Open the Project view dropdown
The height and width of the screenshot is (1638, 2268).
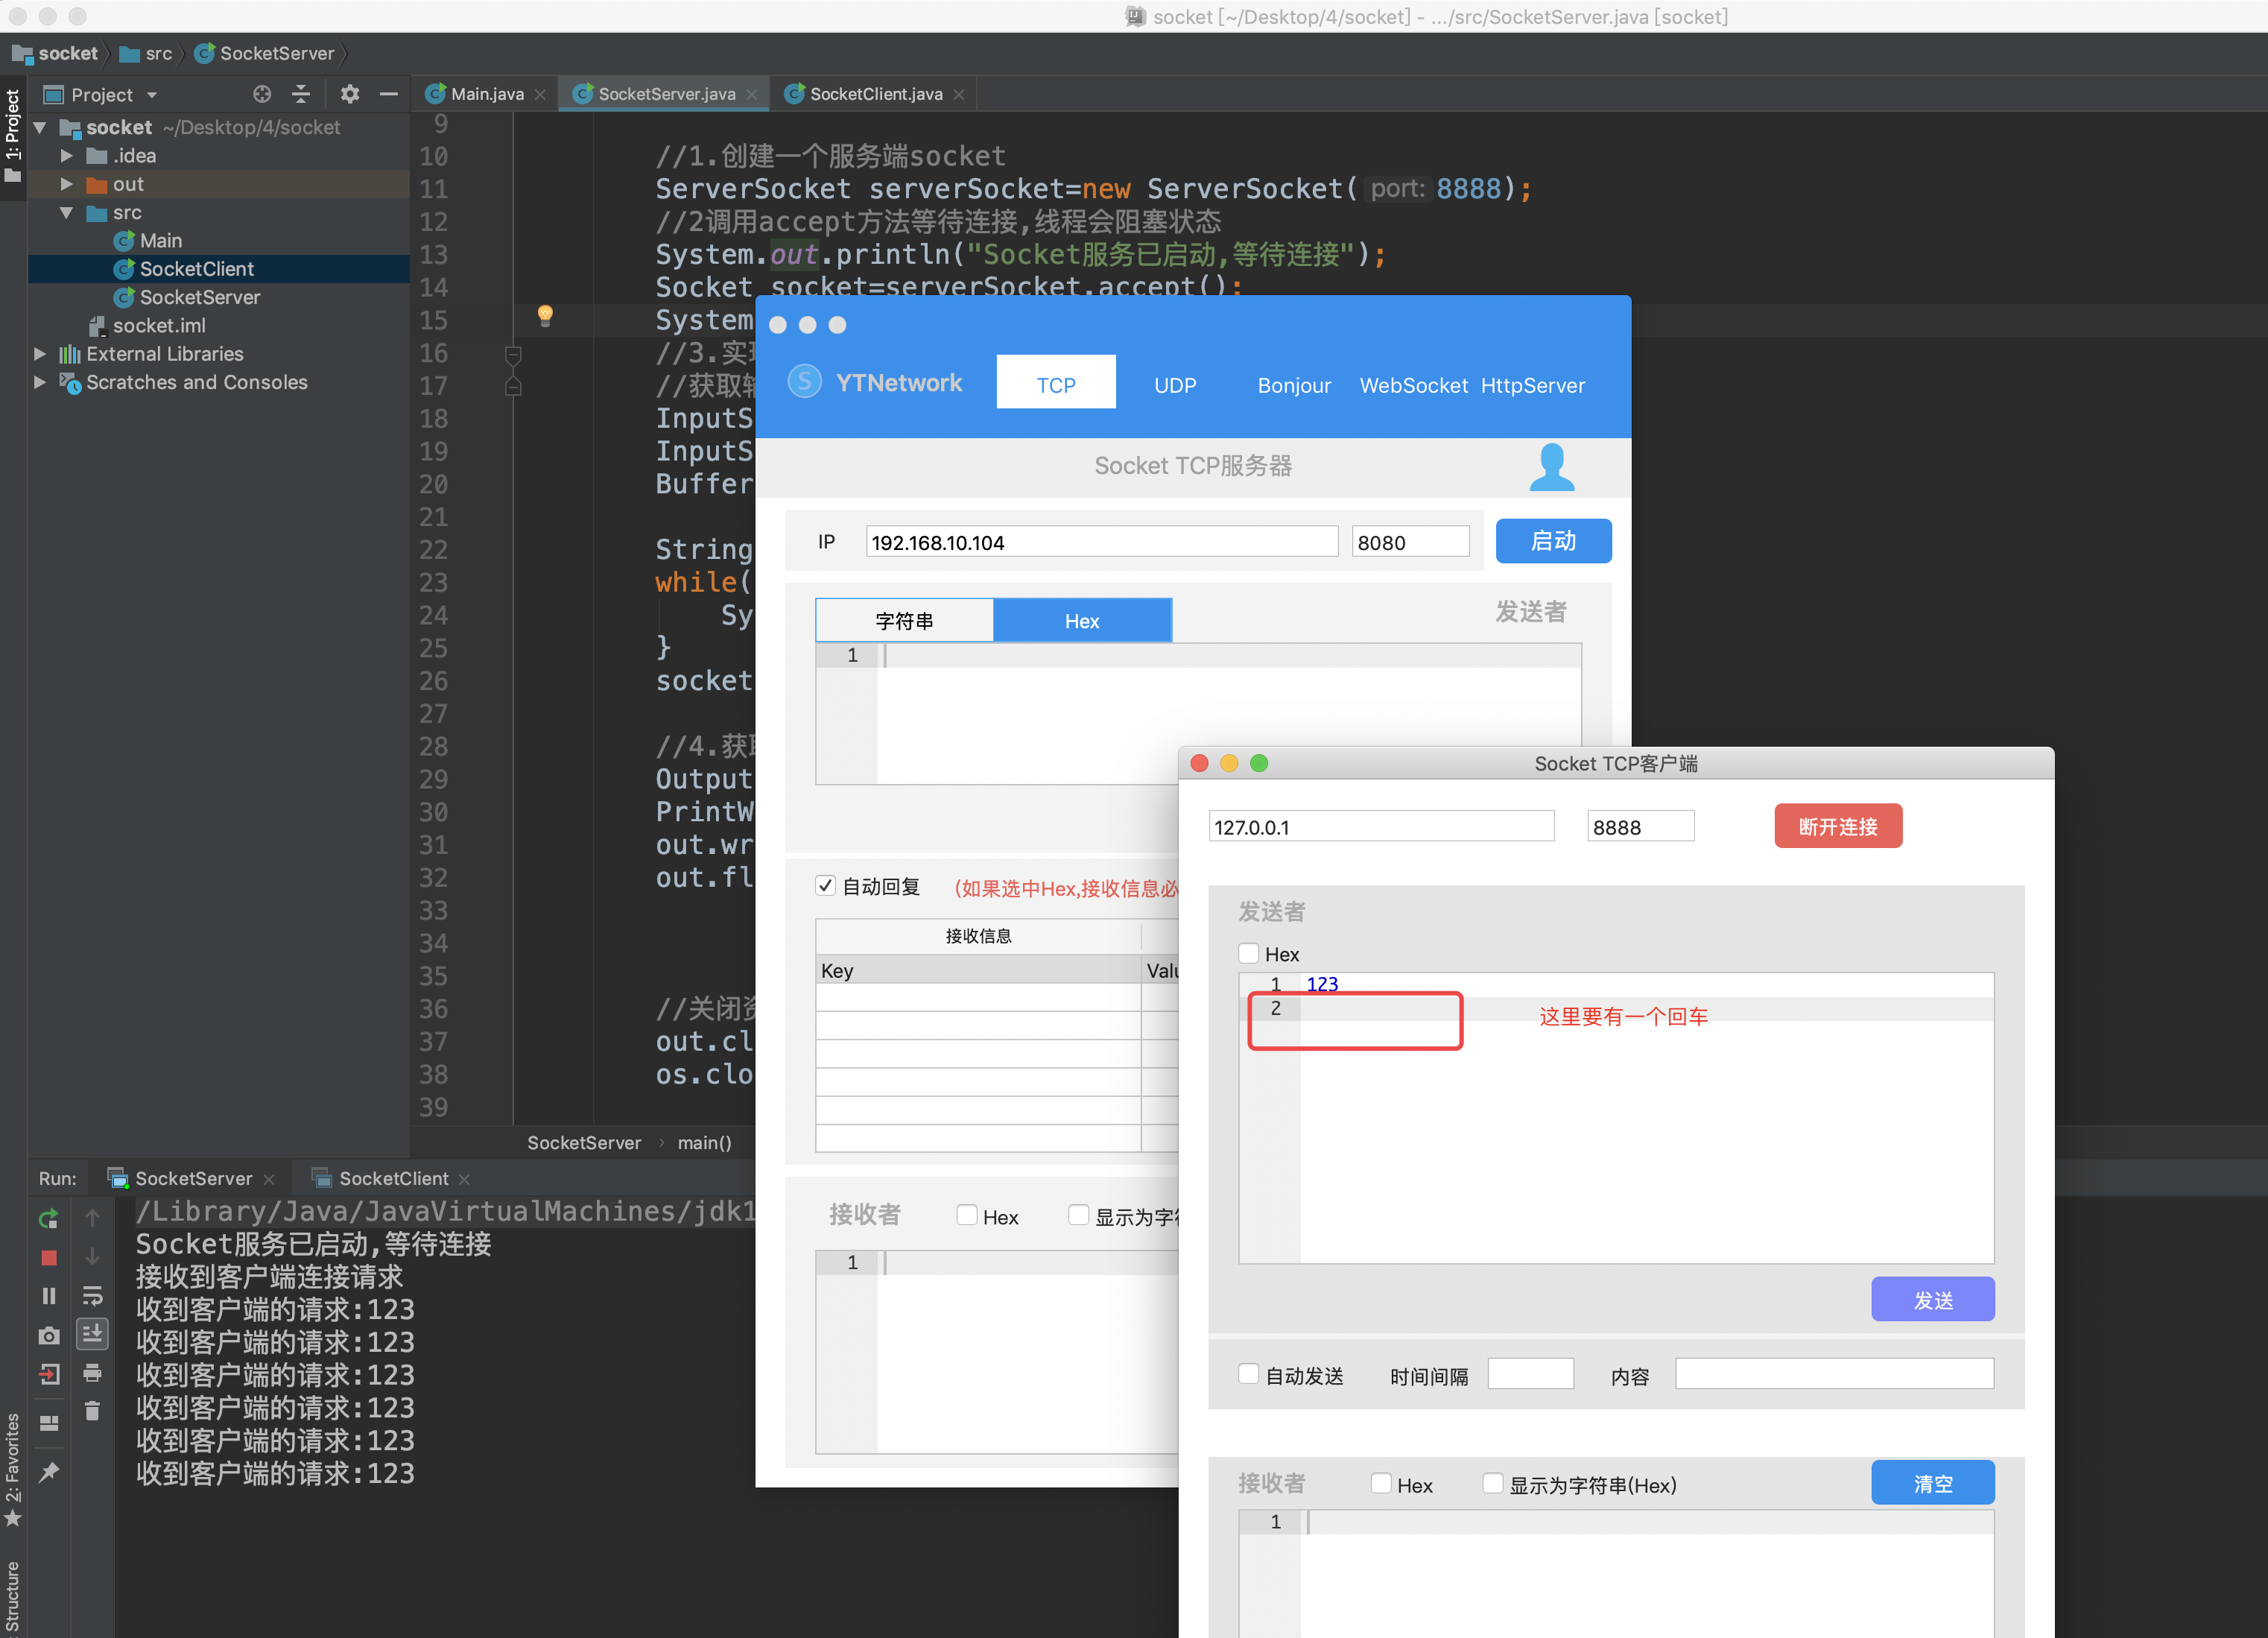point(152,95)
